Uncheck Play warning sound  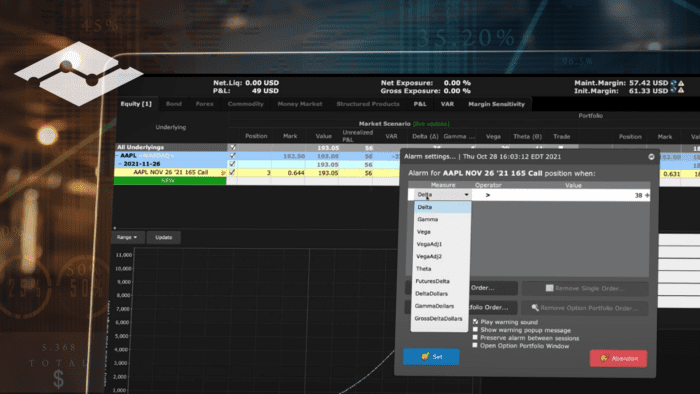coord(475,322)
